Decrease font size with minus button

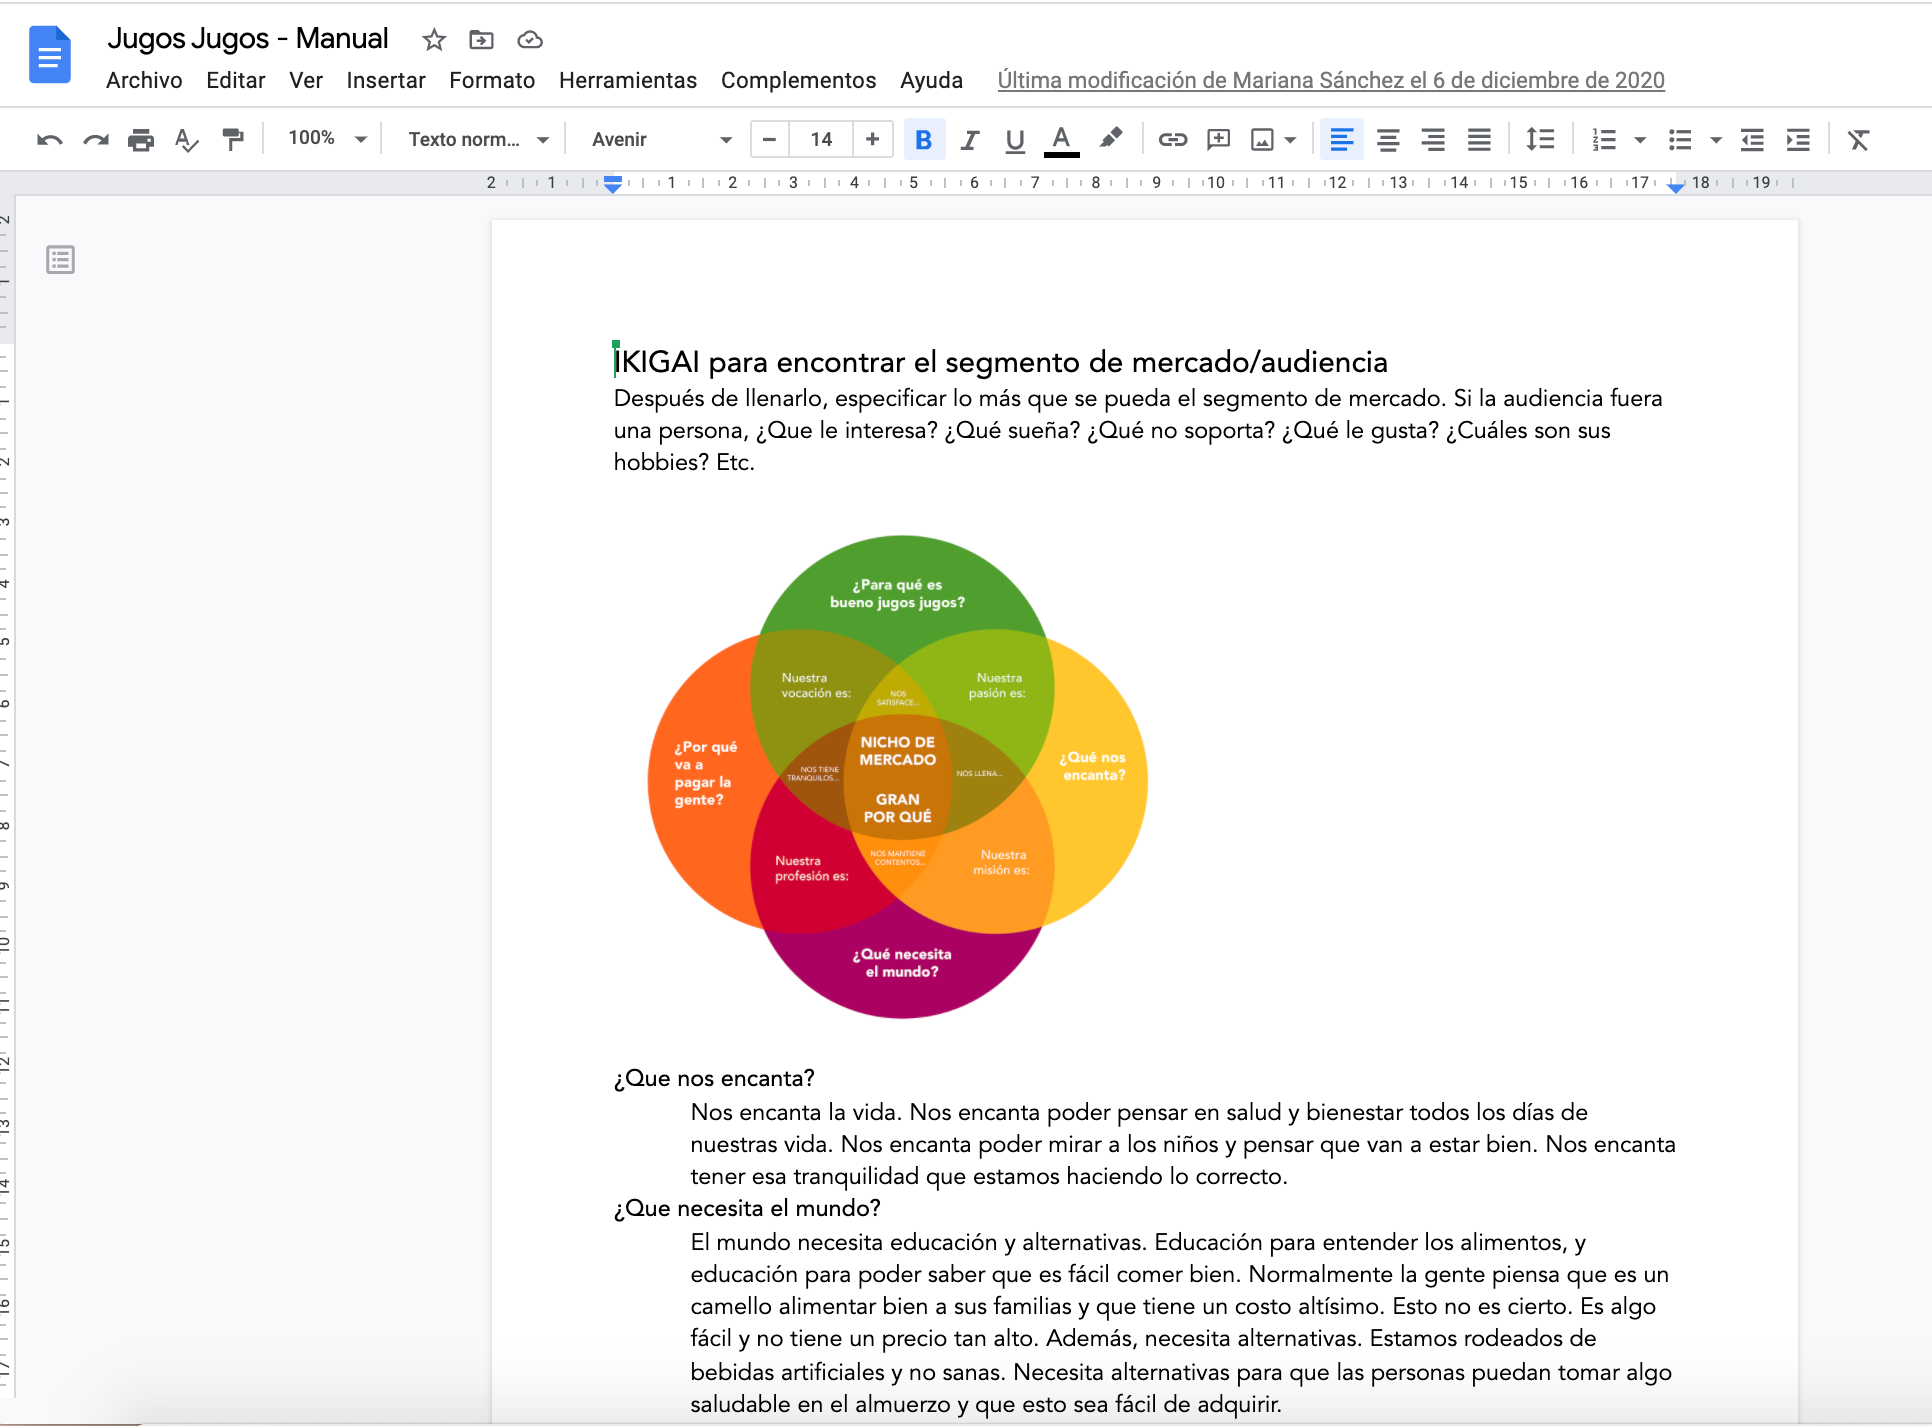click(x=769, y=140)
